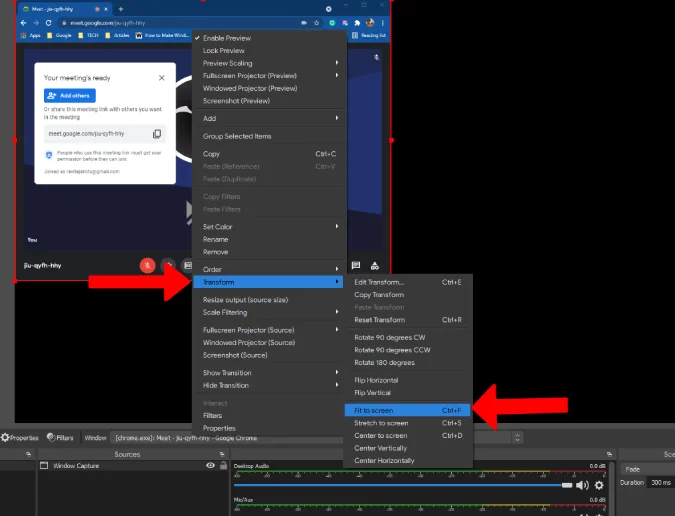Select Copy Transform in submenu
This screenshot has width=675, height=516.
408,294
